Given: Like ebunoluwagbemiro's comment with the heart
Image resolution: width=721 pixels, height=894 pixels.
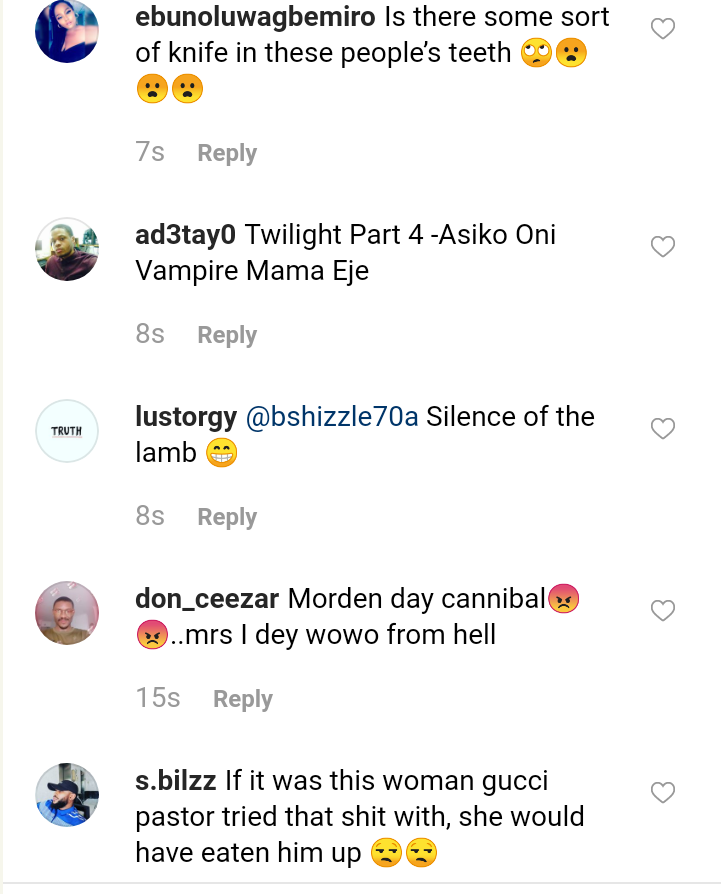Looking at the screenshot, I should point(663,29).
